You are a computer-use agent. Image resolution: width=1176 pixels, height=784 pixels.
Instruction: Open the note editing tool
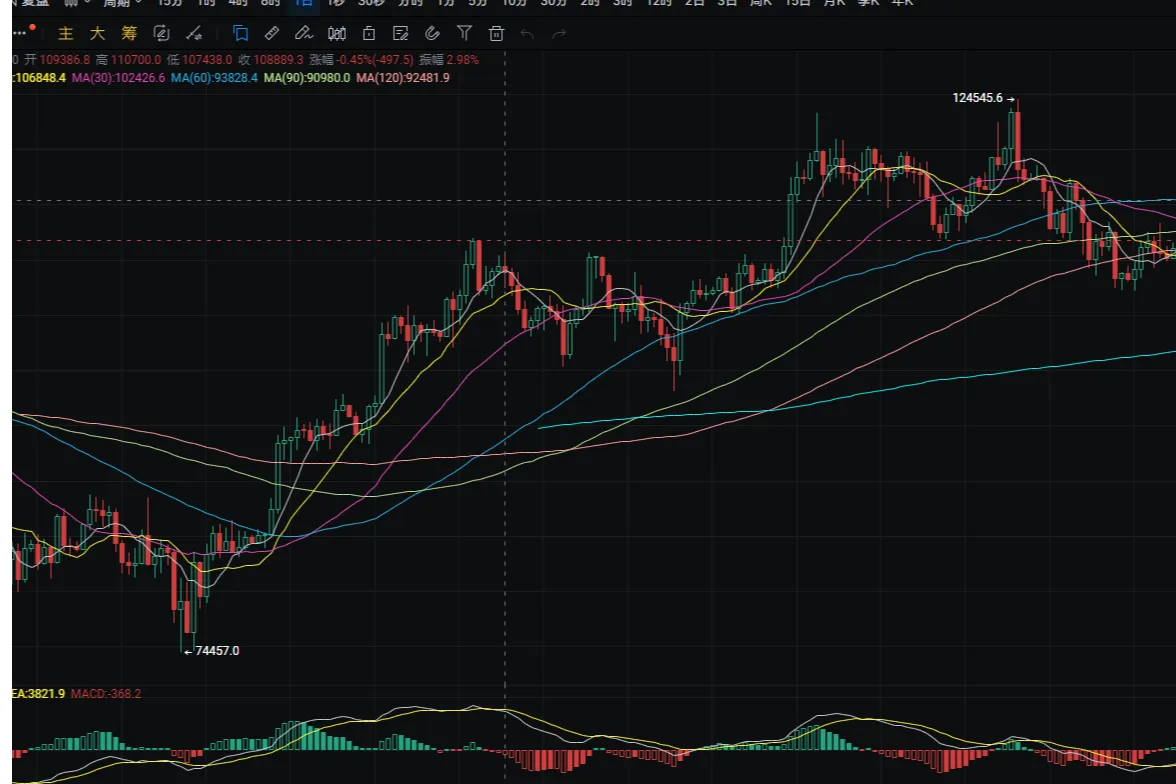pos(400,33)
